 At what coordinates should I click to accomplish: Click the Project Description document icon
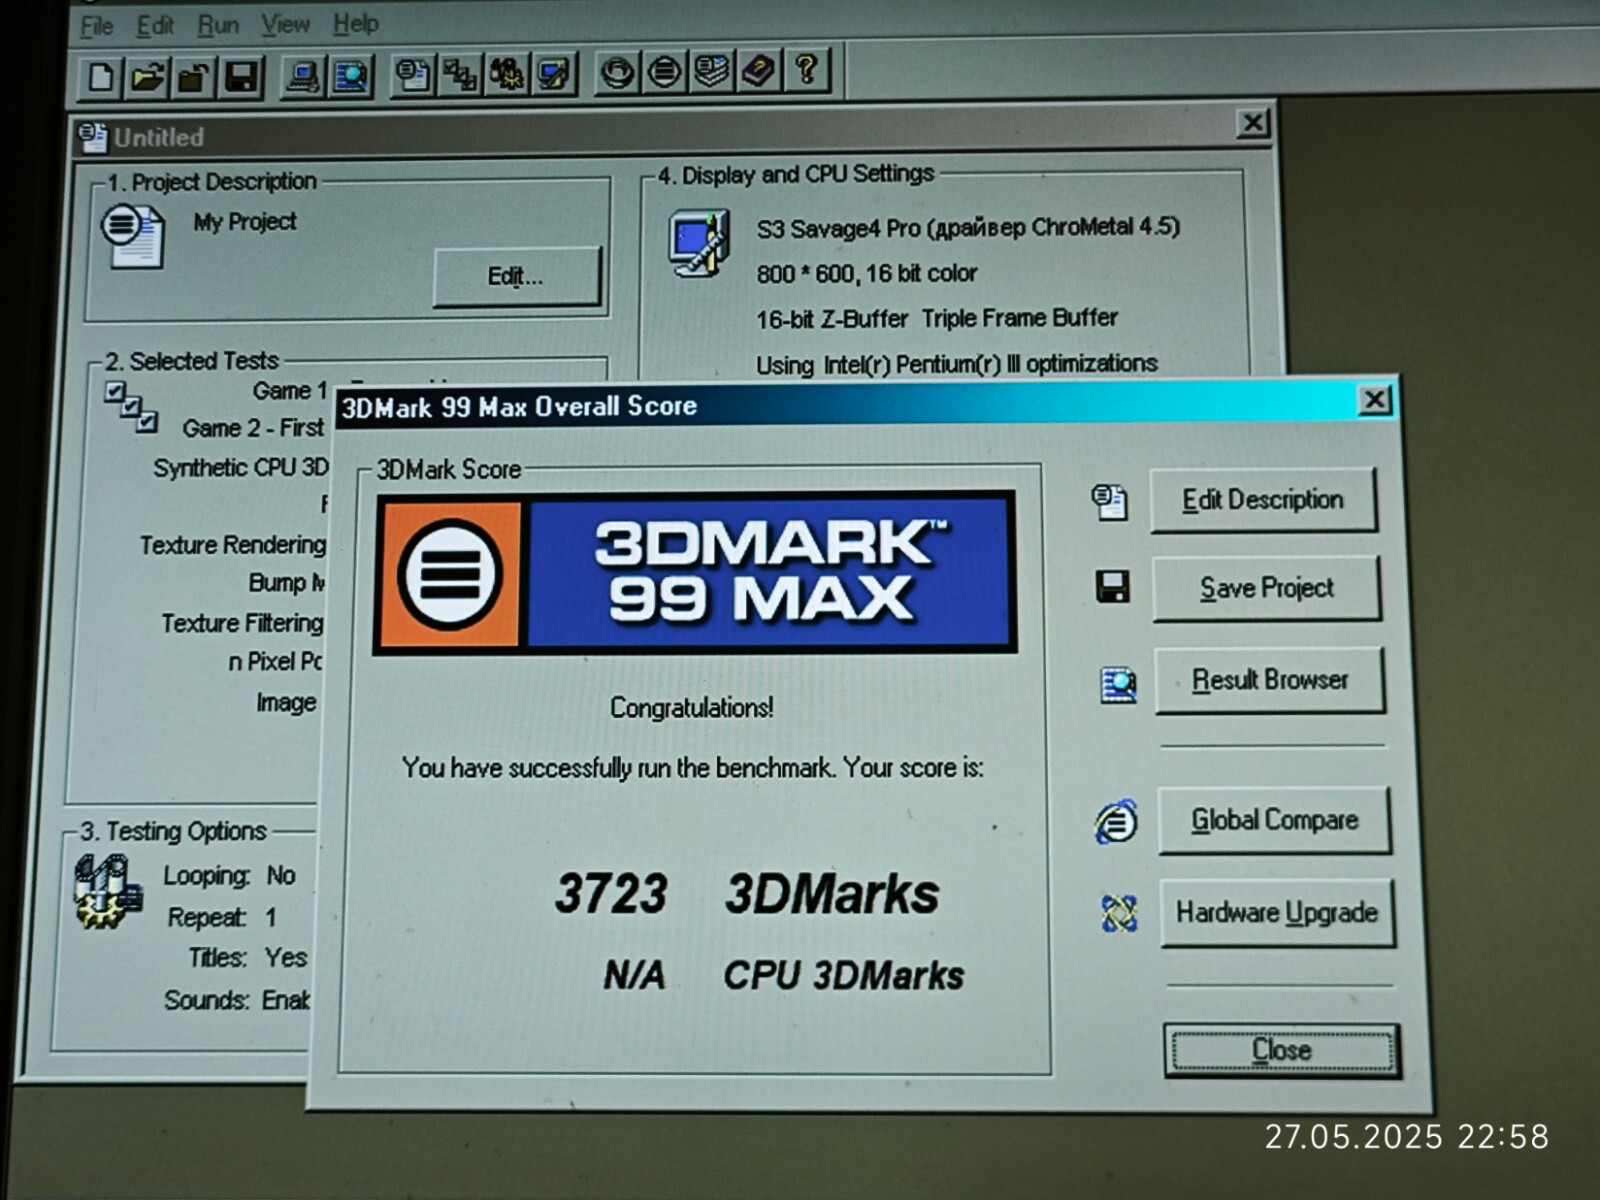[x=132, y=236]
